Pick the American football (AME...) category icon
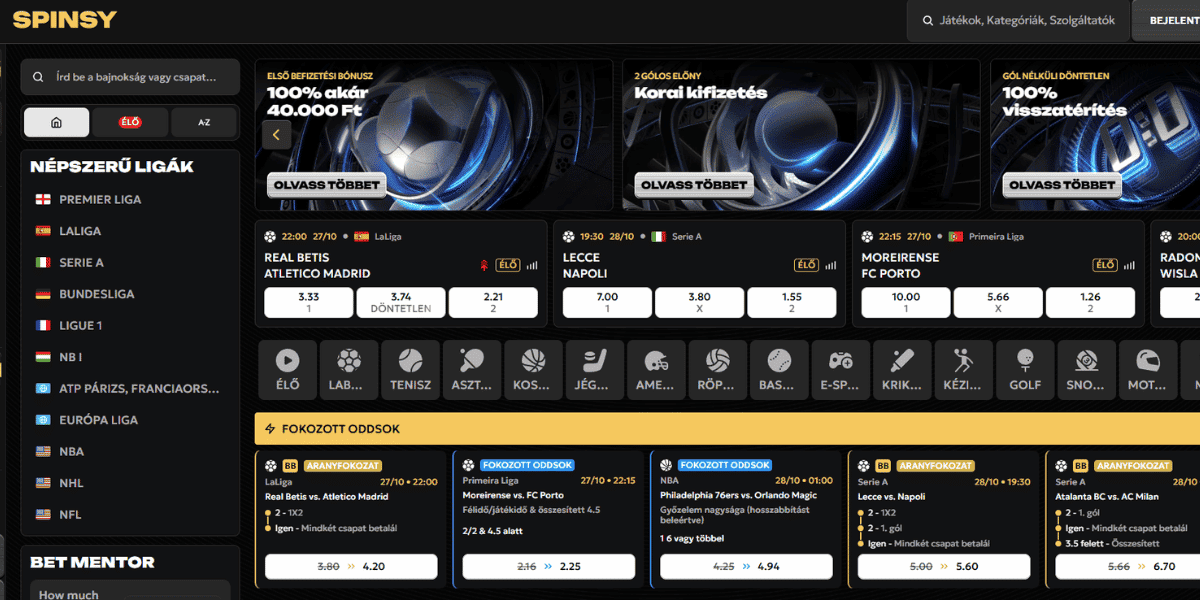 pyautogui.click(x=656, y=370)
